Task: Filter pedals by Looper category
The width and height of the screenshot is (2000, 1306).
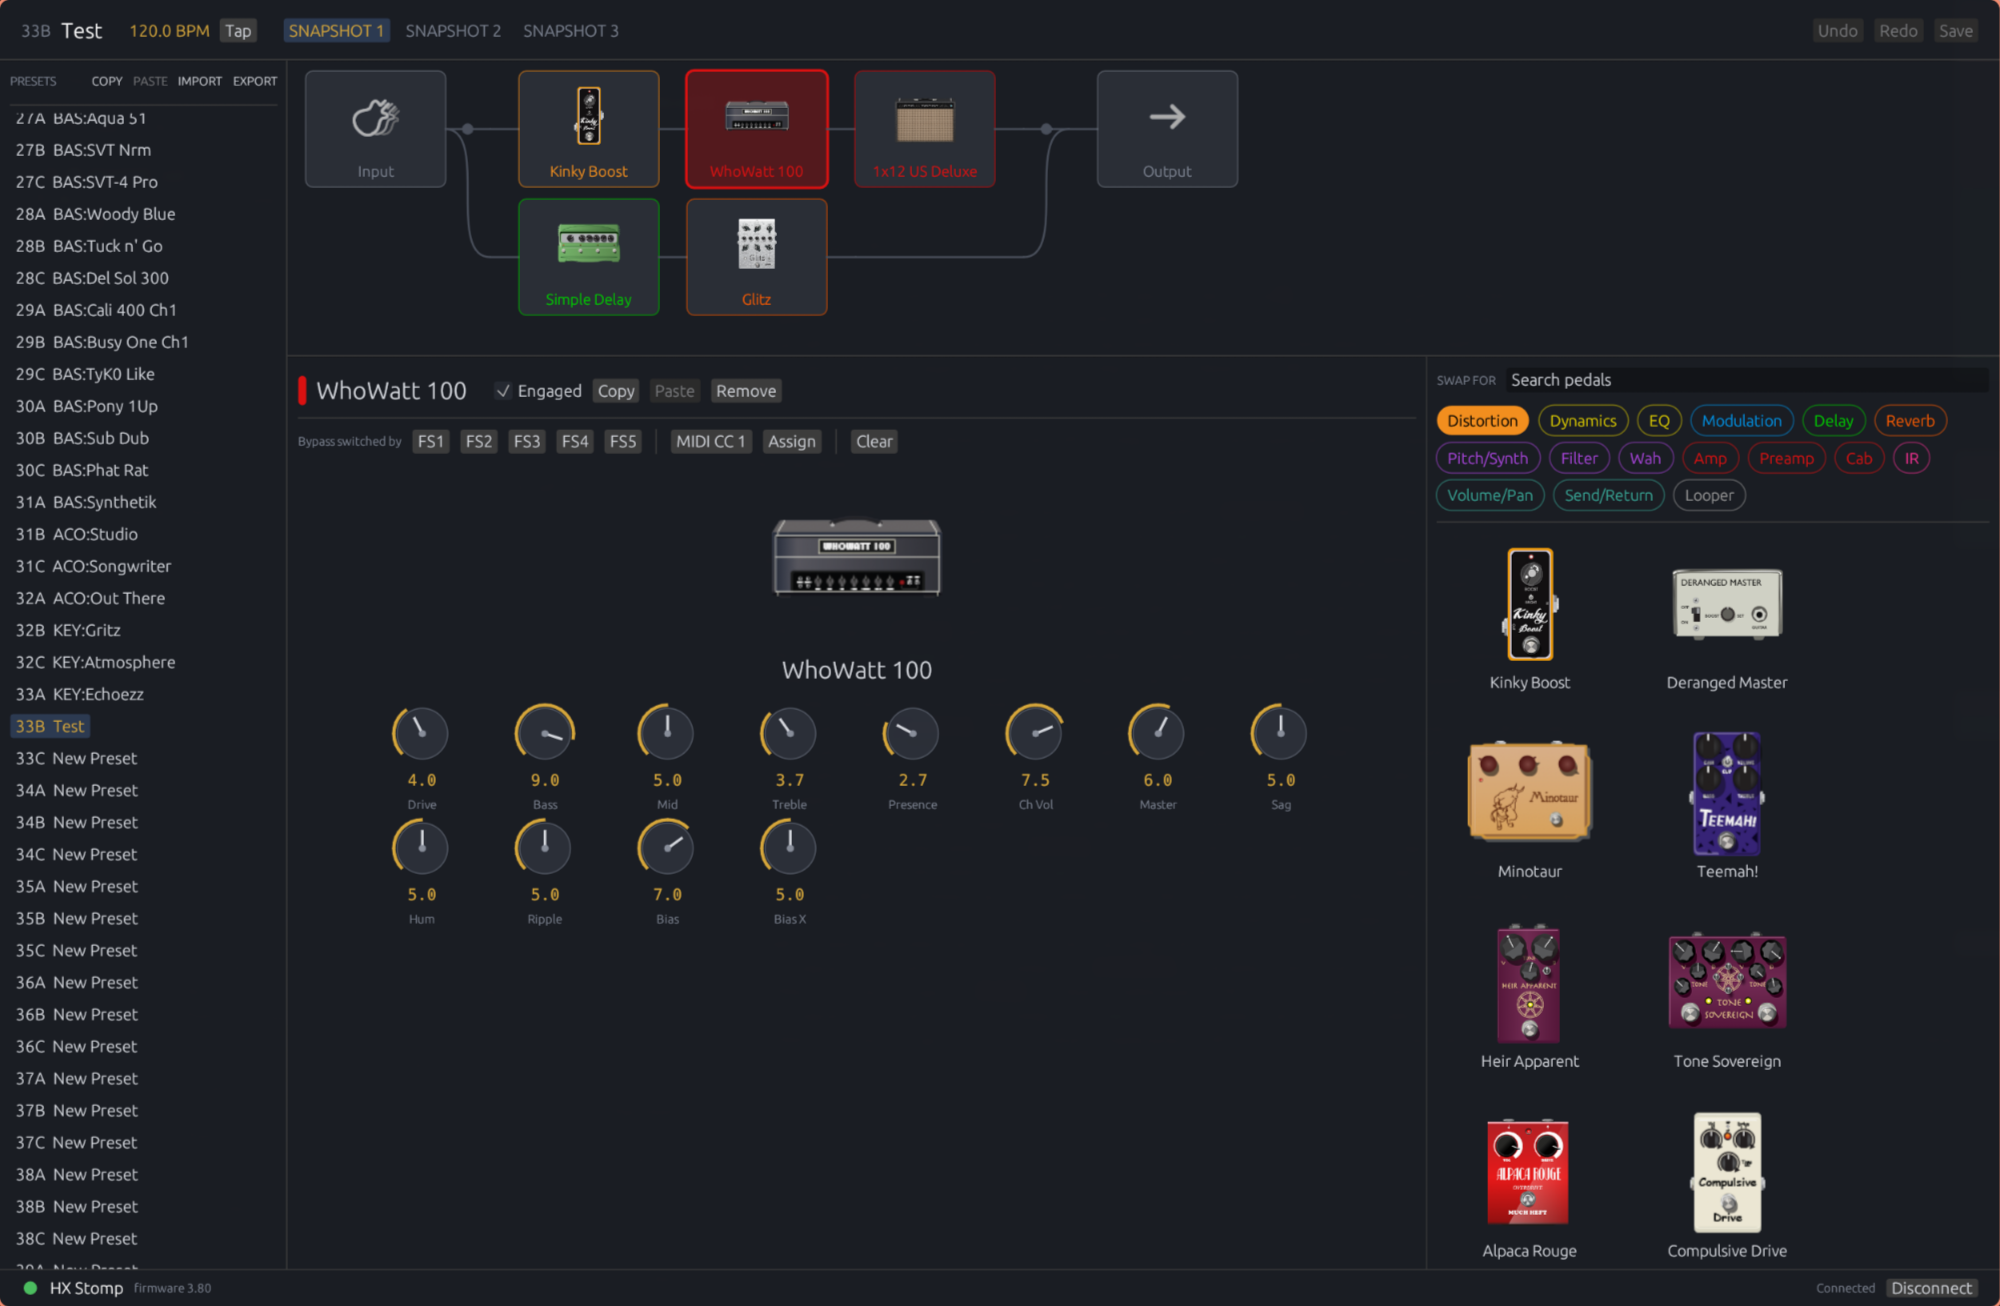Action: pos(1709,495)
